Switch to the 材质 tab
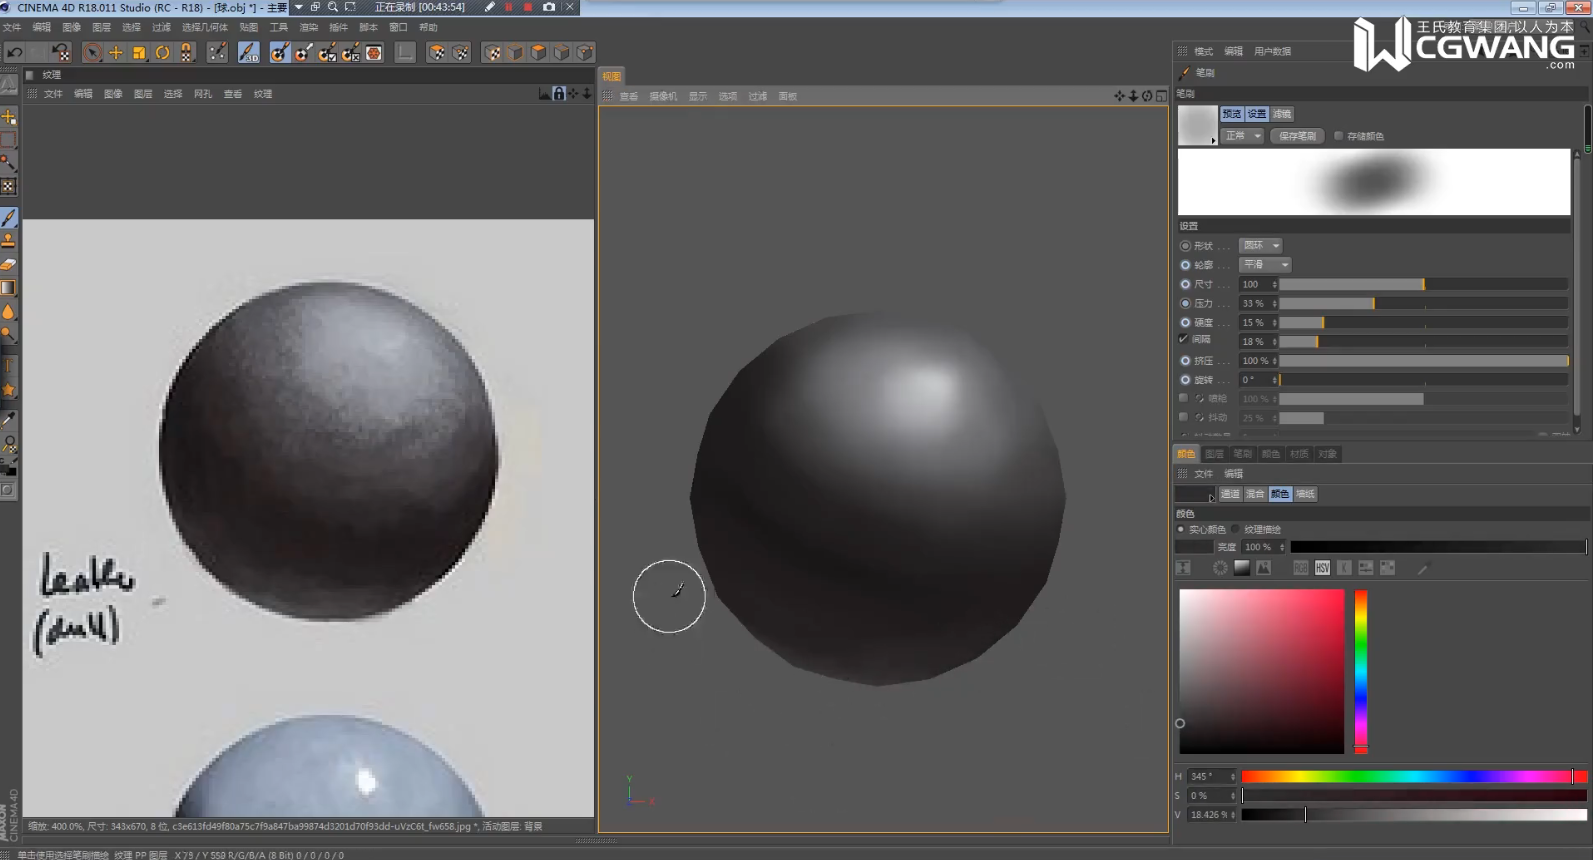Screen dimensions: 1593x860 (x=1299, y=454)
